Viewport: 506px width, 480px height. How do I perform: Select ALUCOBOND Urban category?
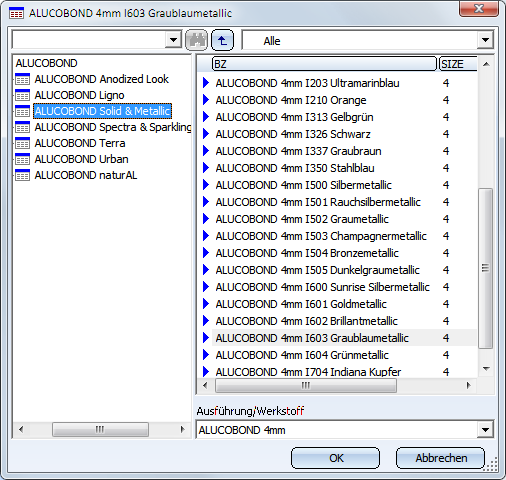coord(81,159)
